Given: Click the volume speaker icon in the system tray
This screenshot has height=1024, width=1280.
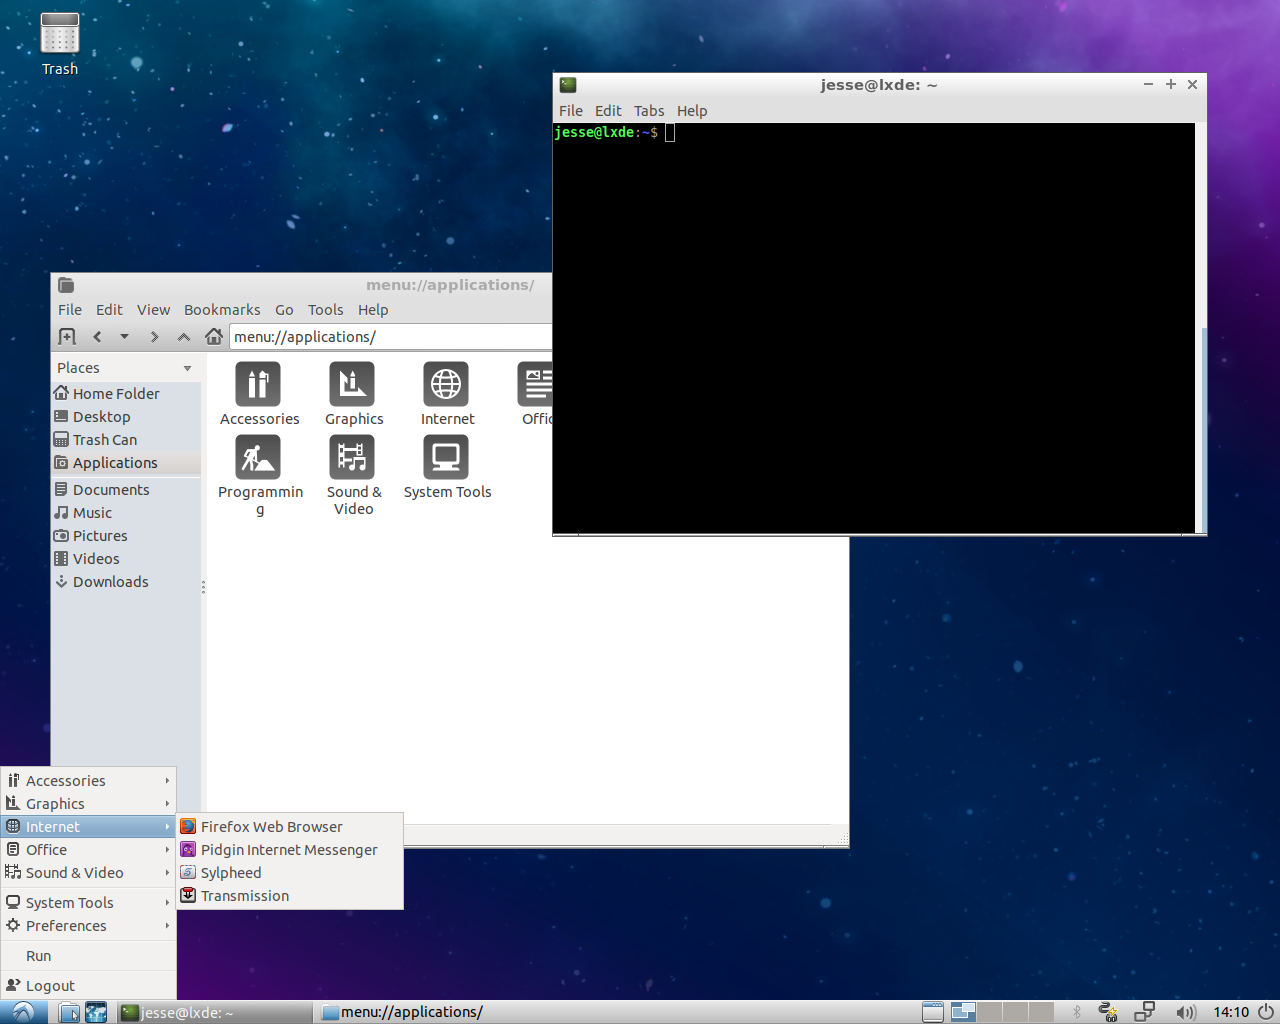Looking at the screenshot, I should [1186, 1012].
